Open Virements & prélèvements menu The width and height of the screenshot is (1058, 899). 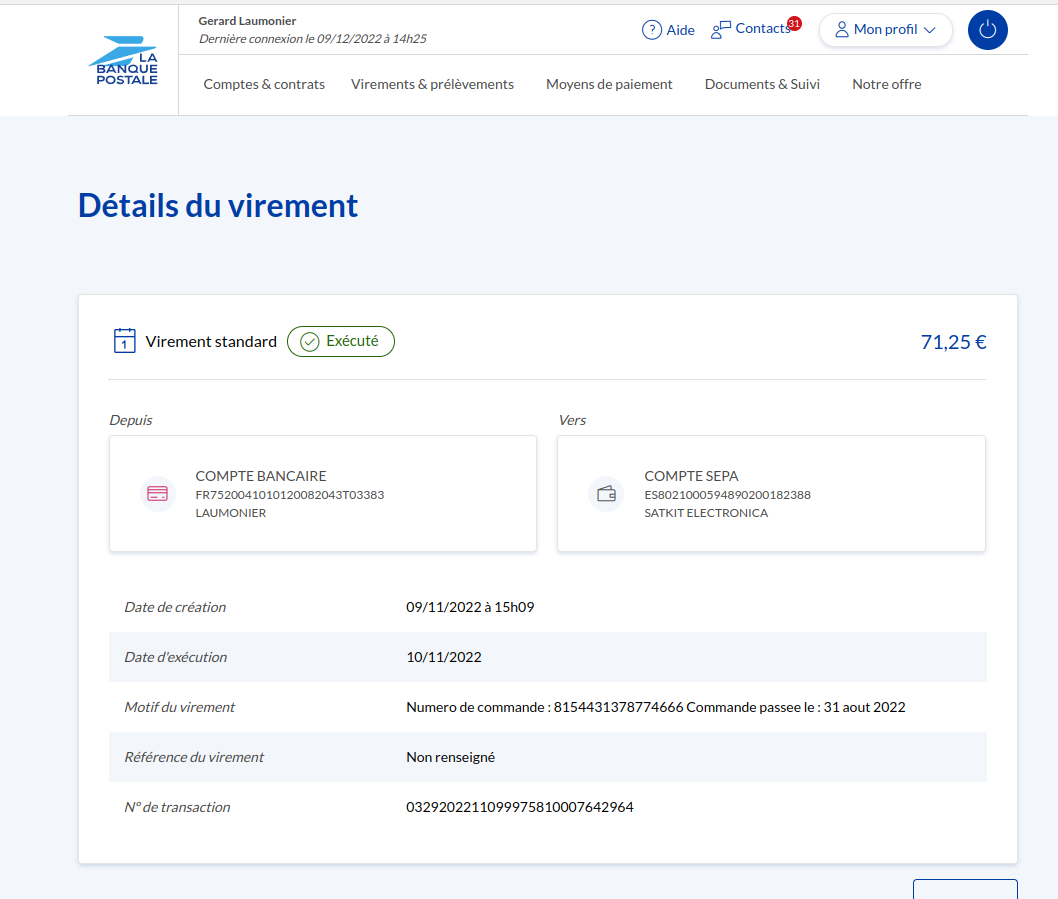coord(432,85)
